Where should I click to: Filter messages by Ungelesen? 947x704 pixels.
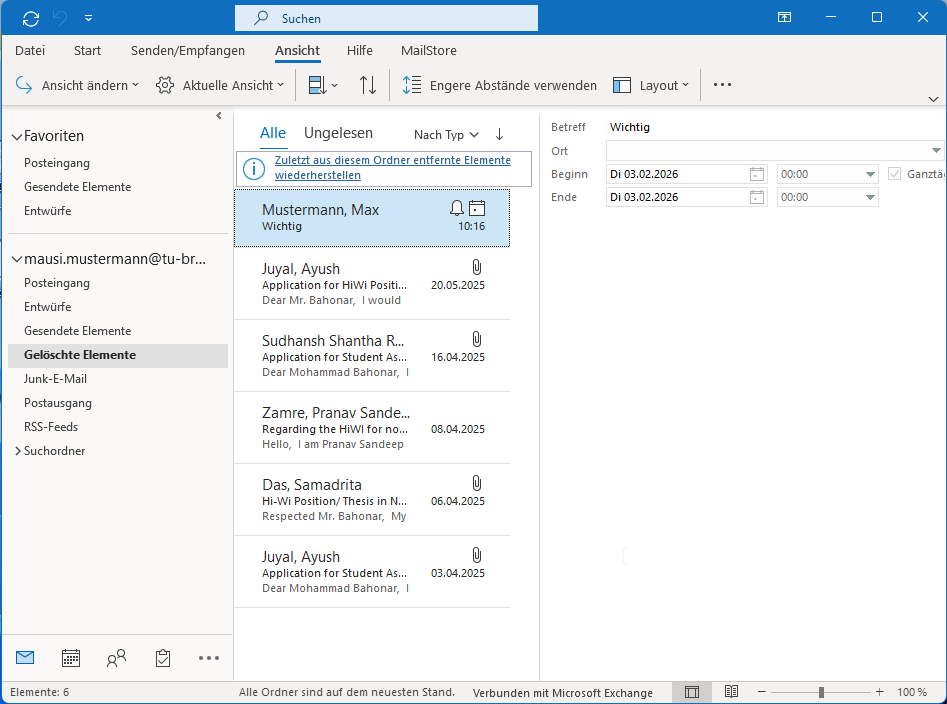338,133
